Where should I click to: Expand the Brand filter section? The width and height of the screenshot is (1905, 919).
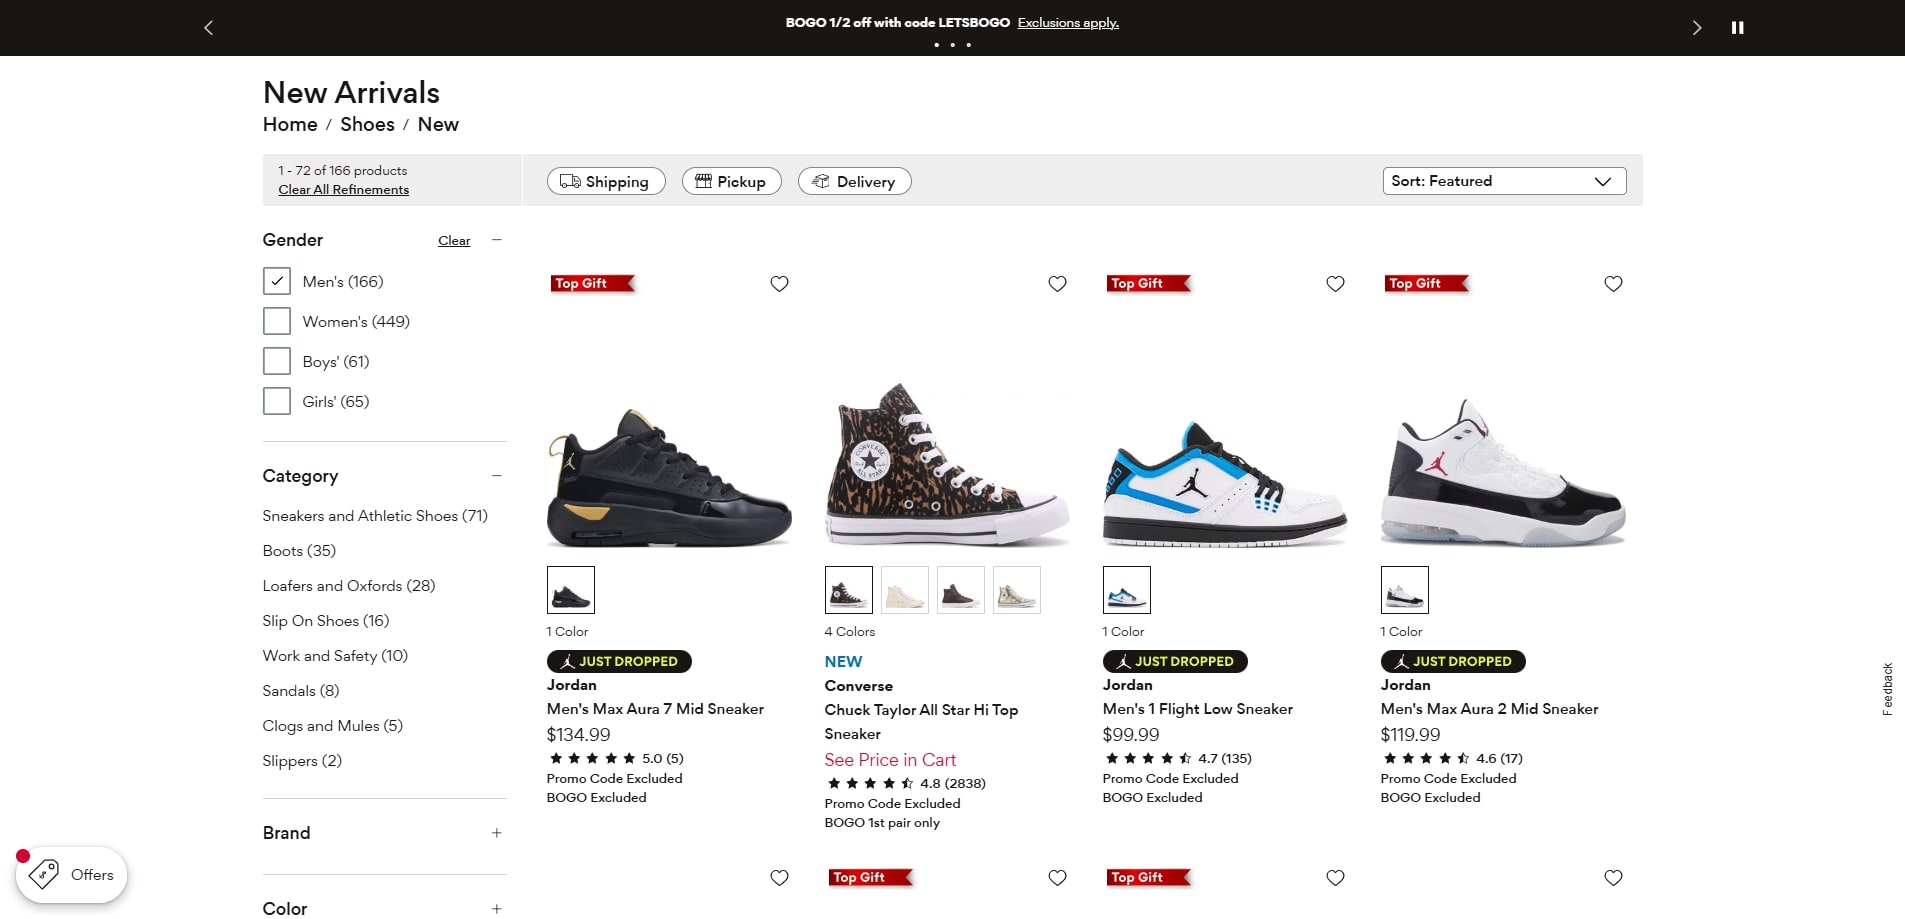(x=497, y=832)
